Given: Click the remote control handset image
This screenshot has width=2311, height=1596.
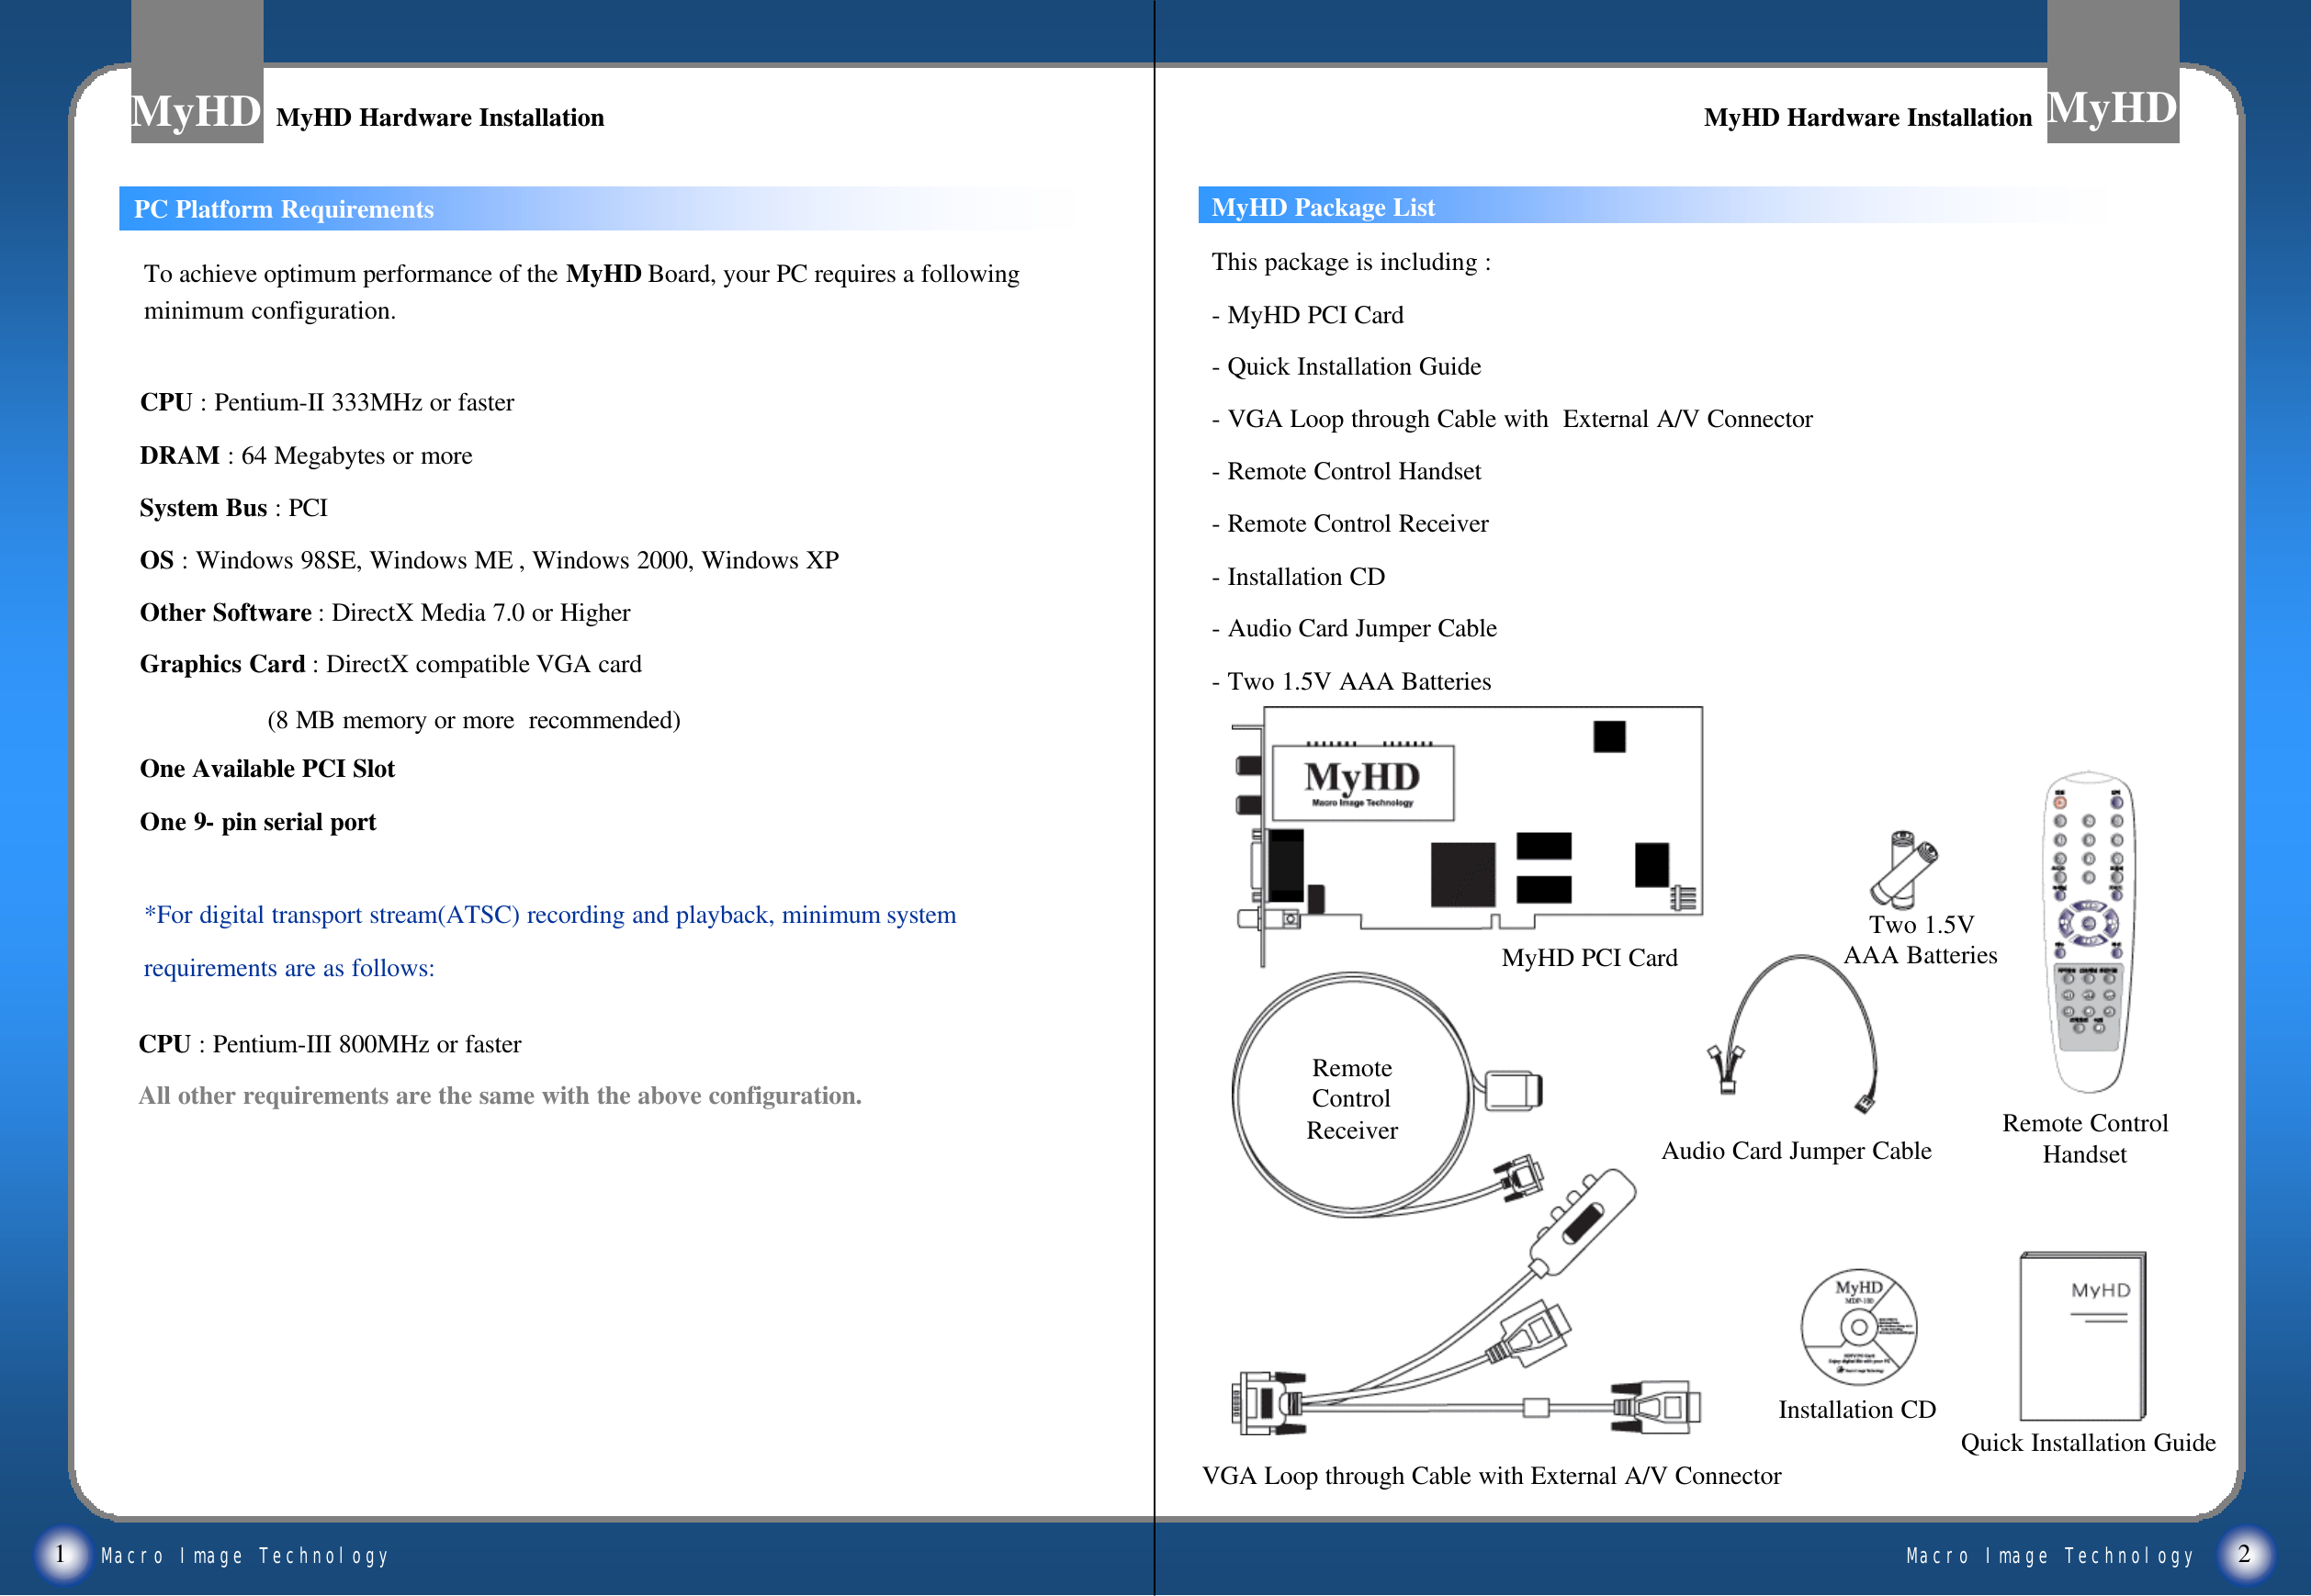Looking at the screenshot, I should pyautogui.click(x=2088, y=930).
